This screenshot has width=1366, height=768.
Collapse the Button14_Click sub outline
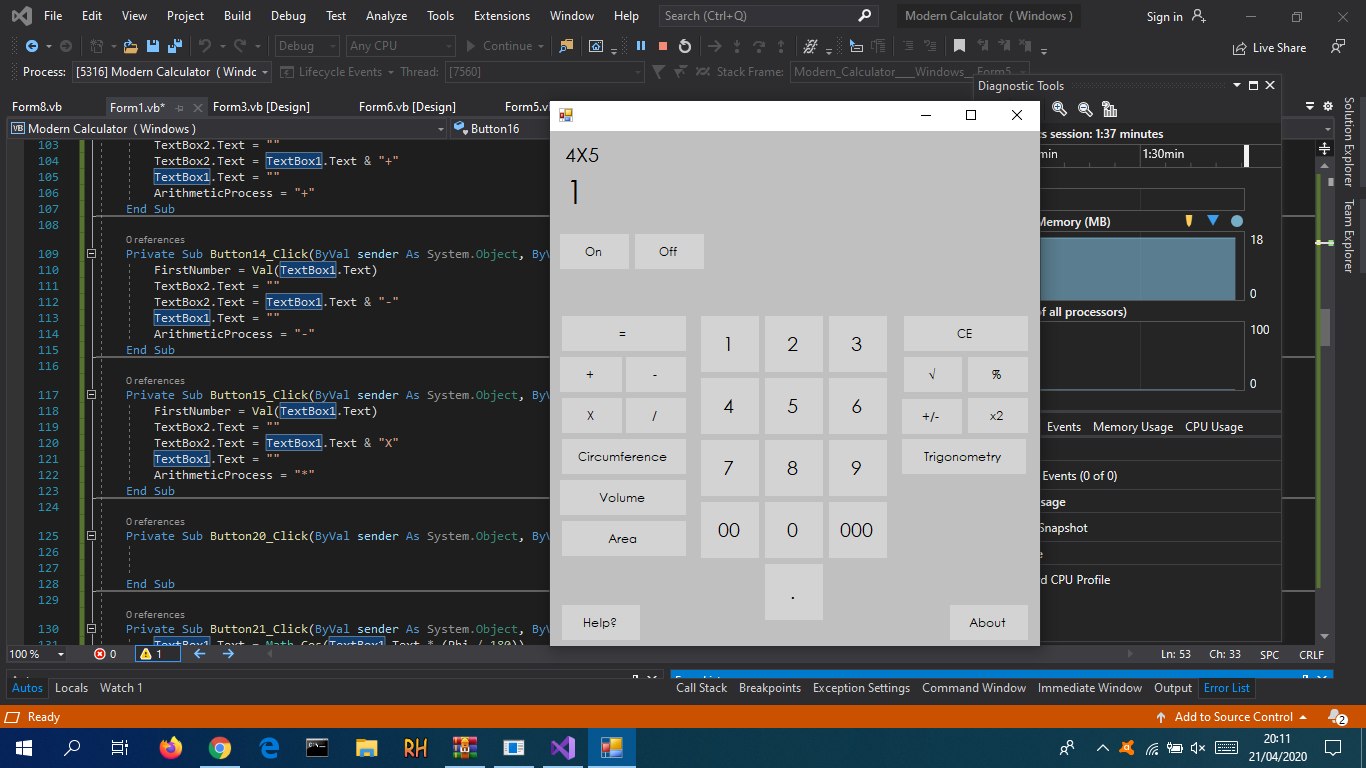(x=91, y=254)
